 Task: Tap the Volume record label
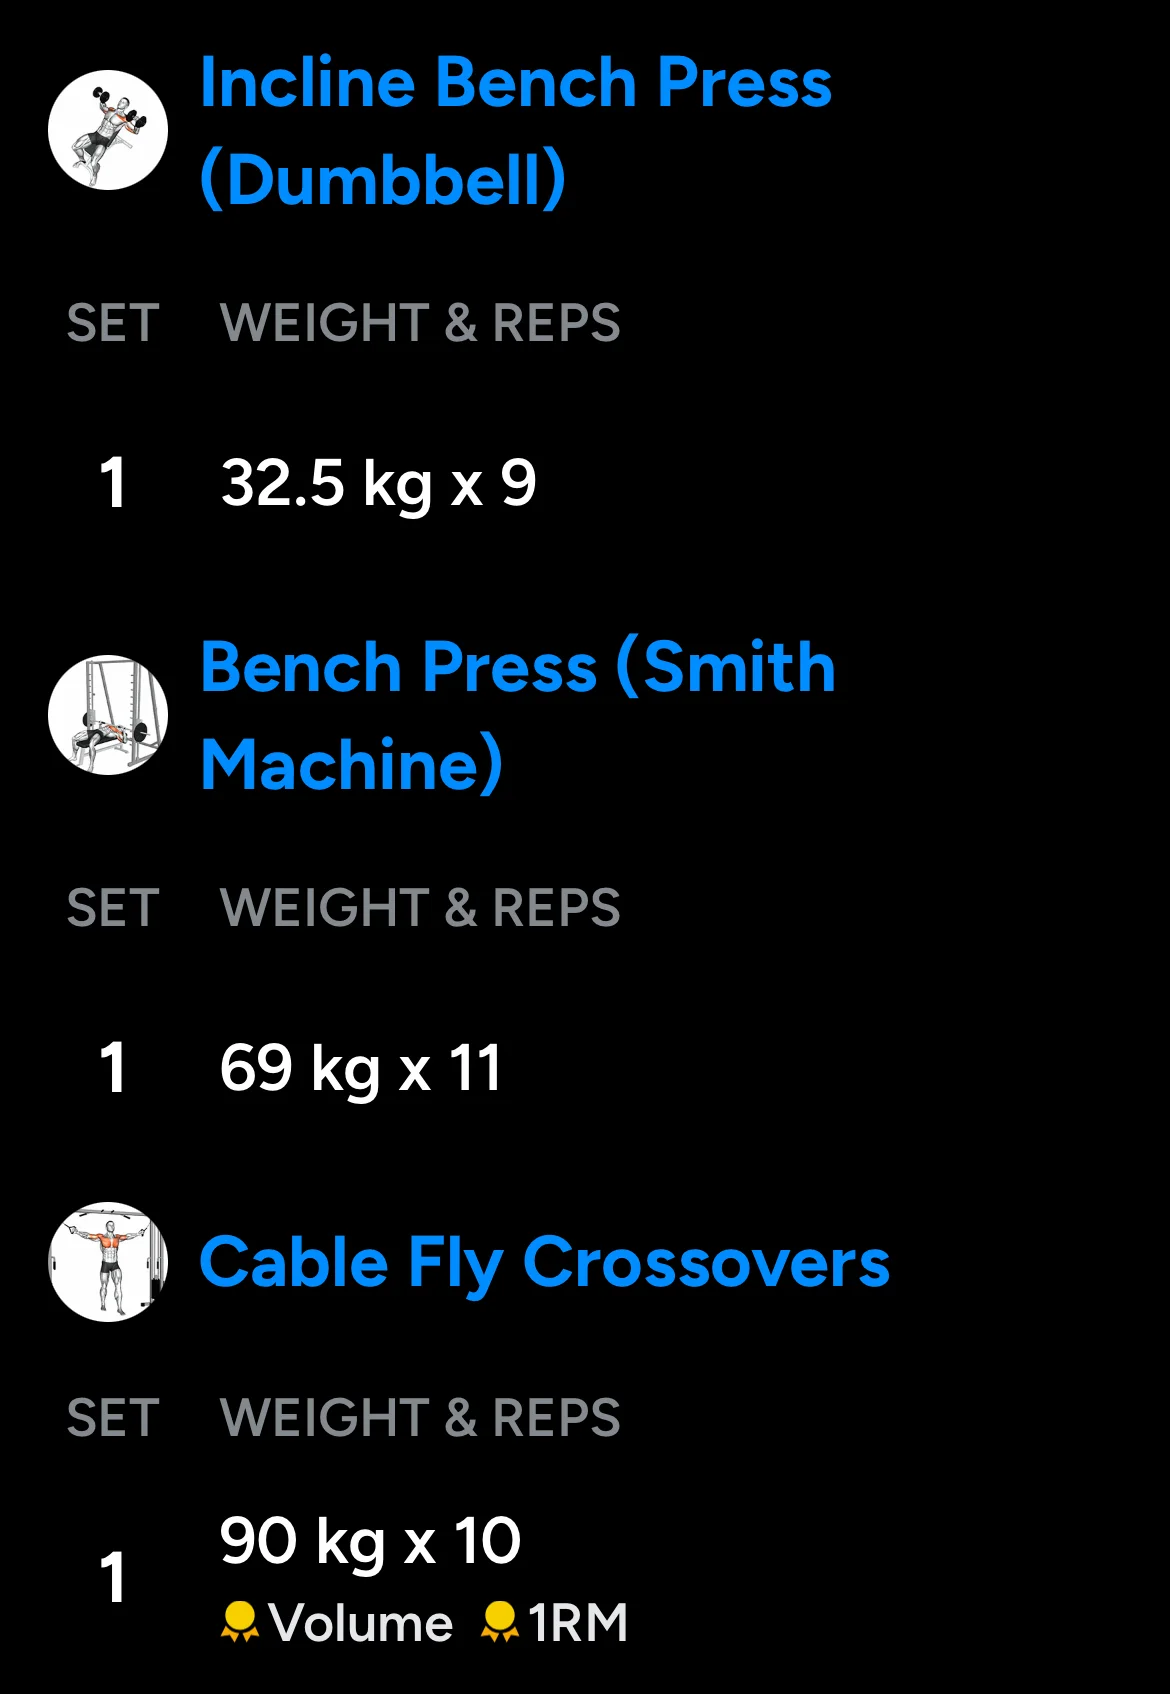coord(360,1622)
